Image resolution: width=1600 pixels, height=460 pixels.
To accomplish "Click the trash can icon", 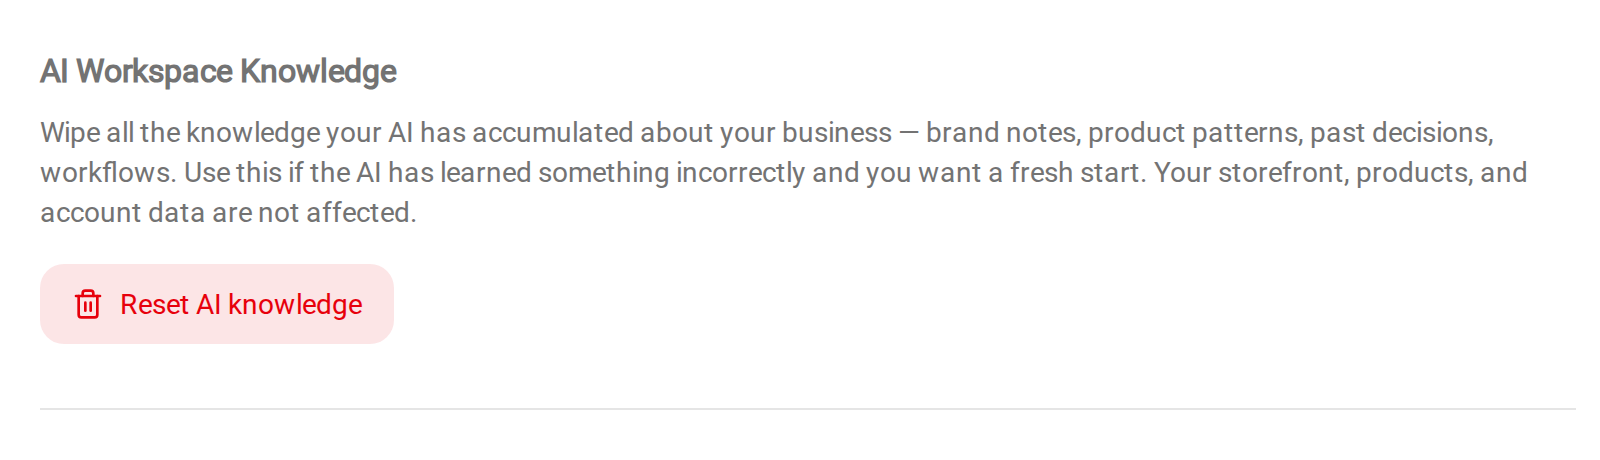I will click(88, 304).
